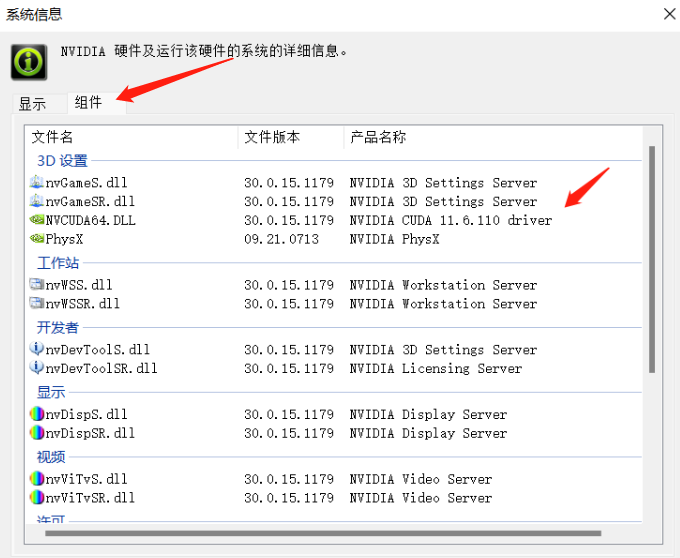The width and height of the screenshot is (680, 558).
Task: Click the nvDevToolSR.dll info icon
Action: 36,368
